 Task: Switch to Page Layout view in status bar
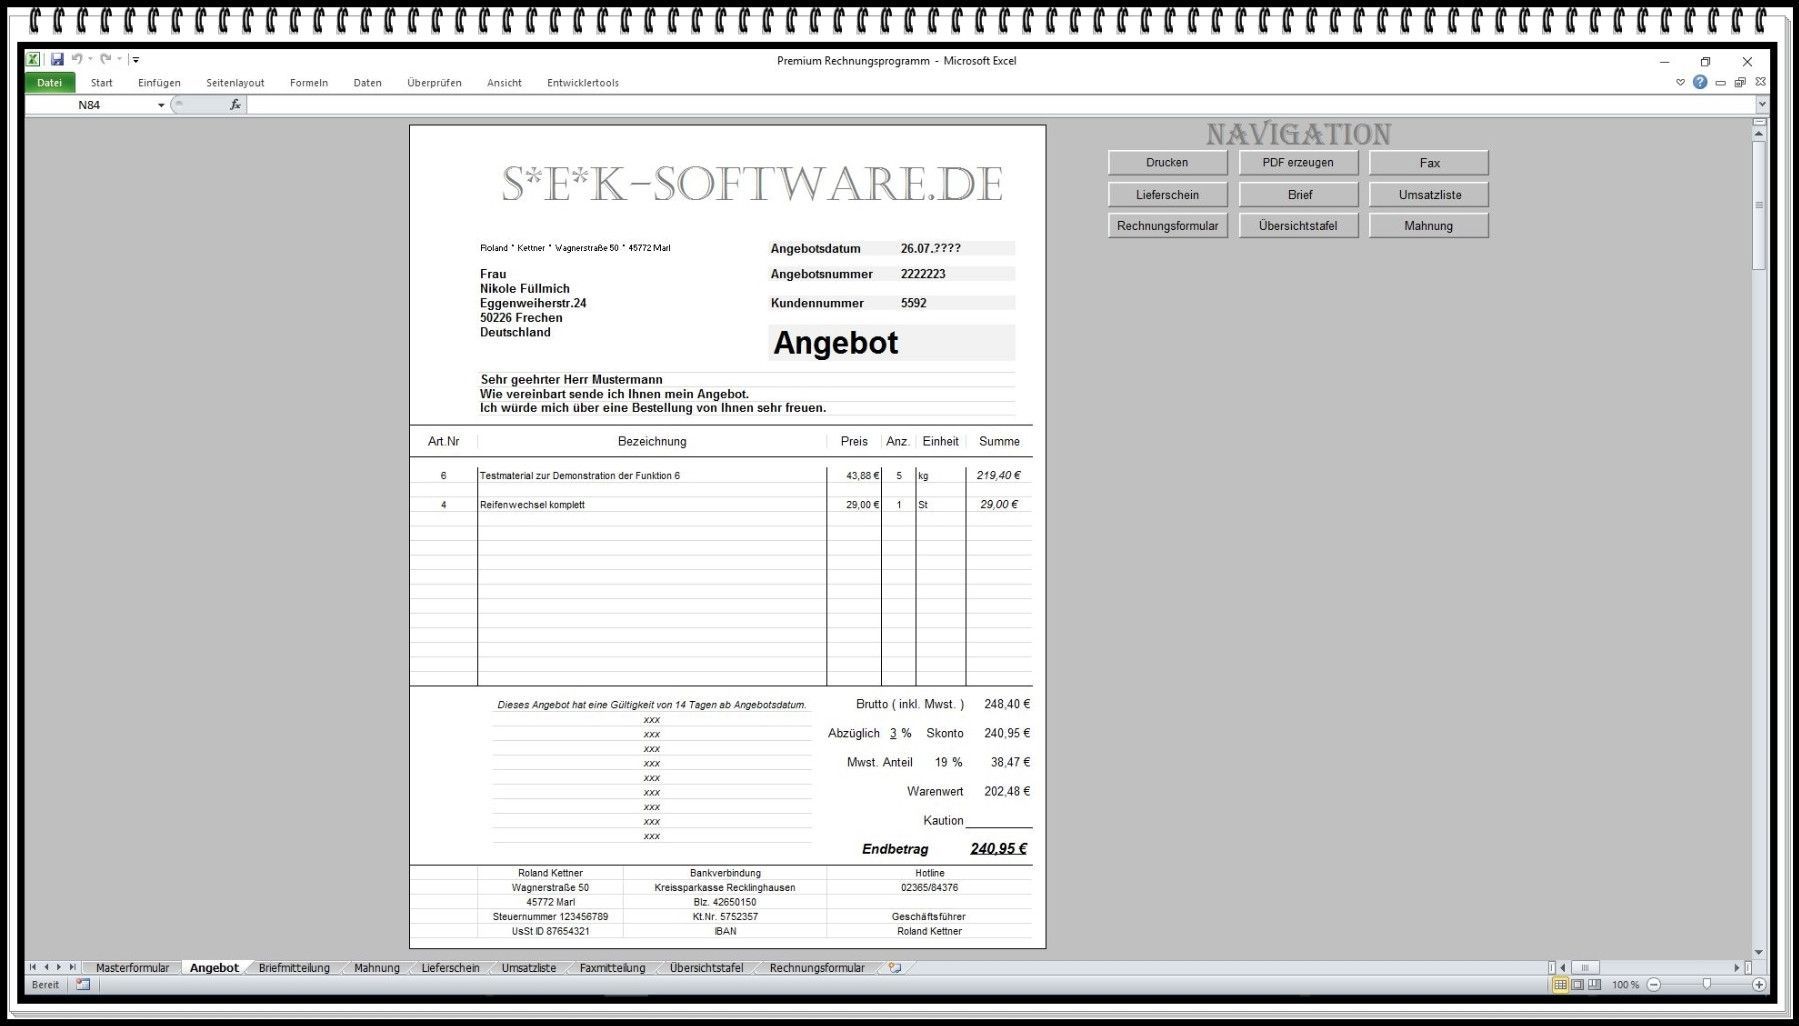tap(1577, 985)
